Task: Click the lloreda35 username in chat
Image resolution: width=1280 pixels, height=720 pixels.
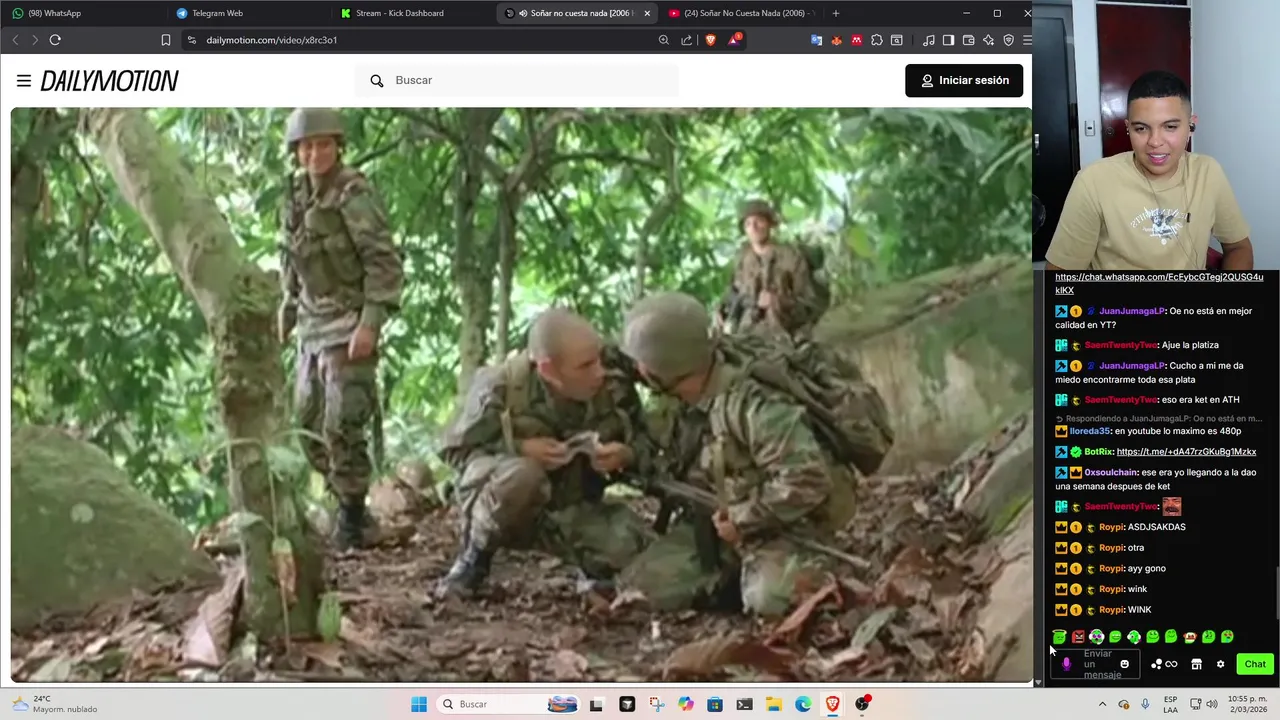Action: [1090, 431]
